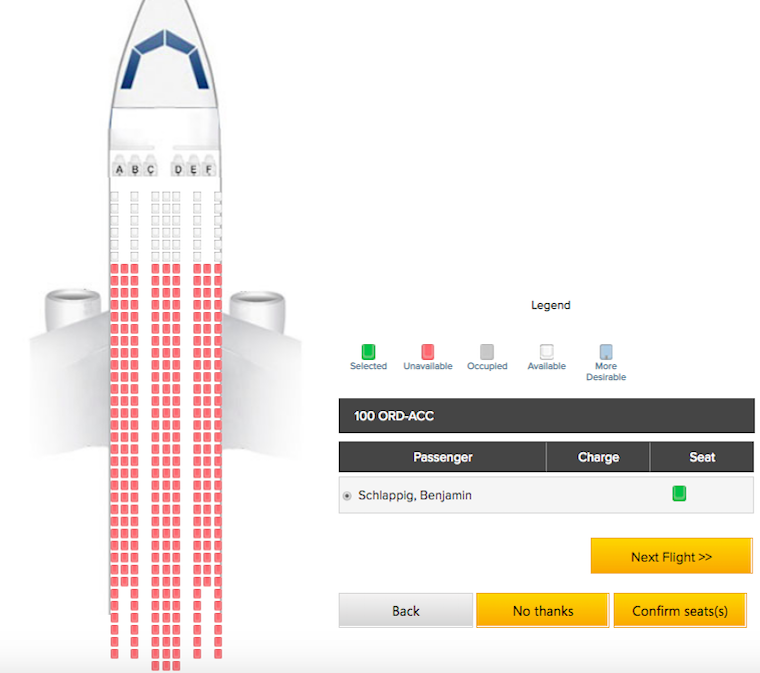This screenshot has height=673, width=760.
Task: Click the Charge column header
Action: [598, 456]
